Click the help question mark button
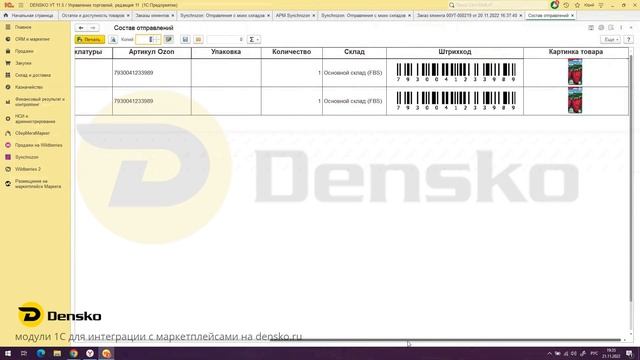This screenshot has height=360, width=640. (629, 40)
